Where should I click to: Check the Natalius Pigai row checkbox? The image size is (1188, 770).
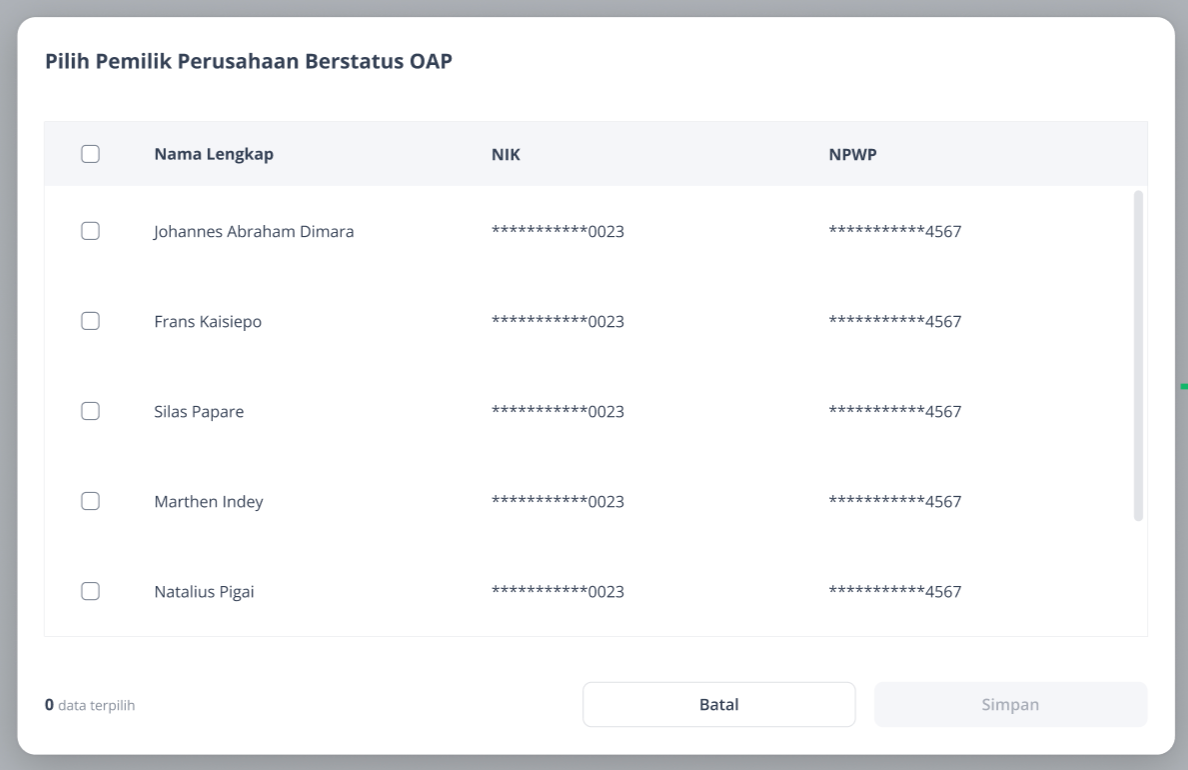pos(90,591)
